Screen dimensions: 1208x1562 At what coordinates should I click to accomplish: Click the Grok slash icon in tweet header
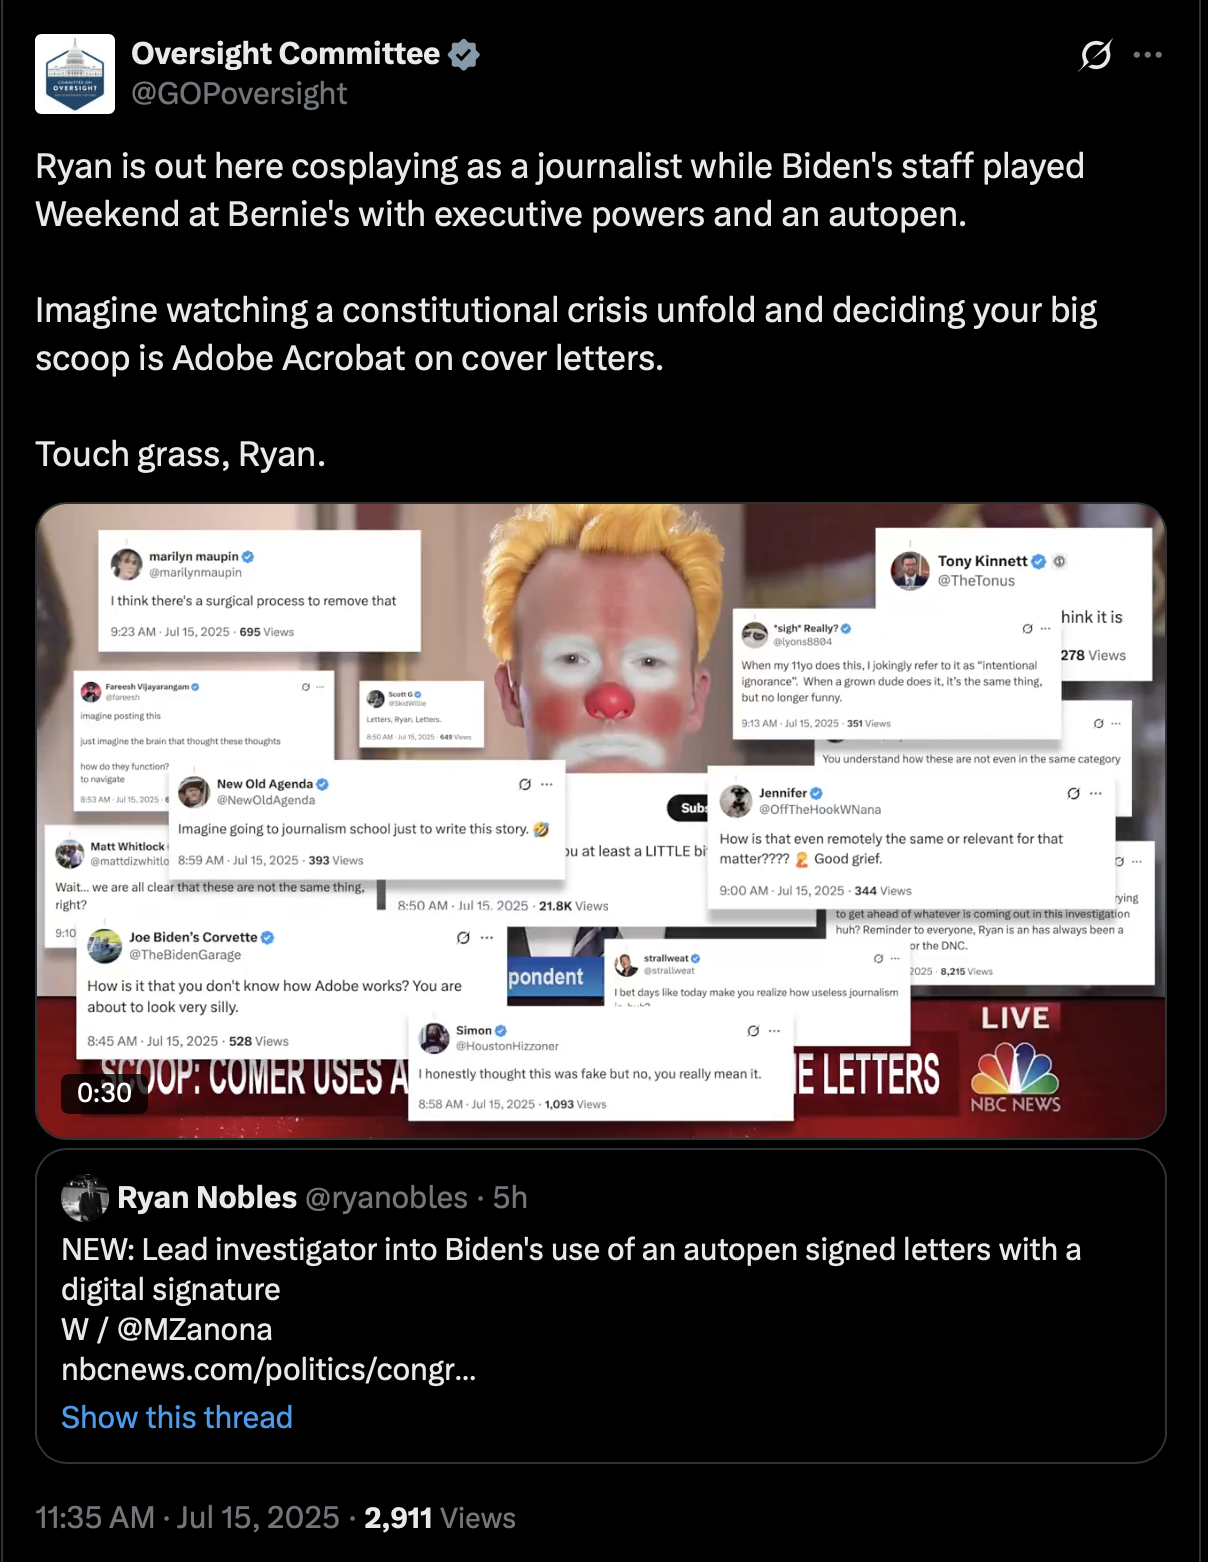coord(1095,55)
